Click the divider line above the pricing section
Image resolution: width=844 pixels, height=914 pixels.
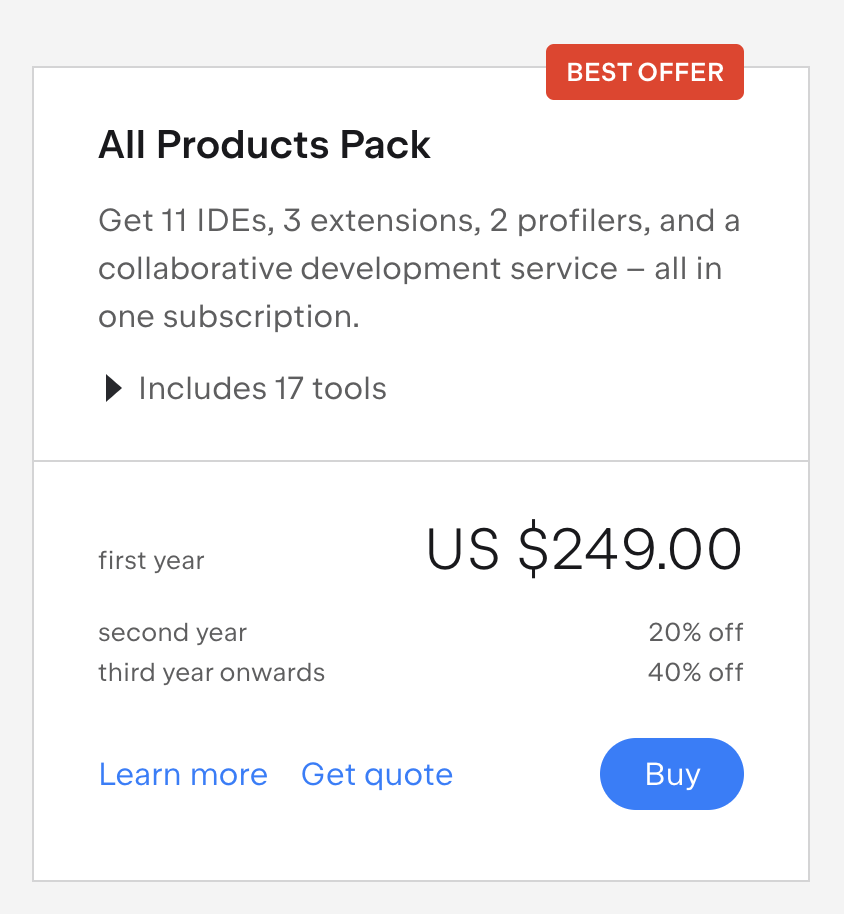coord(421,461)
